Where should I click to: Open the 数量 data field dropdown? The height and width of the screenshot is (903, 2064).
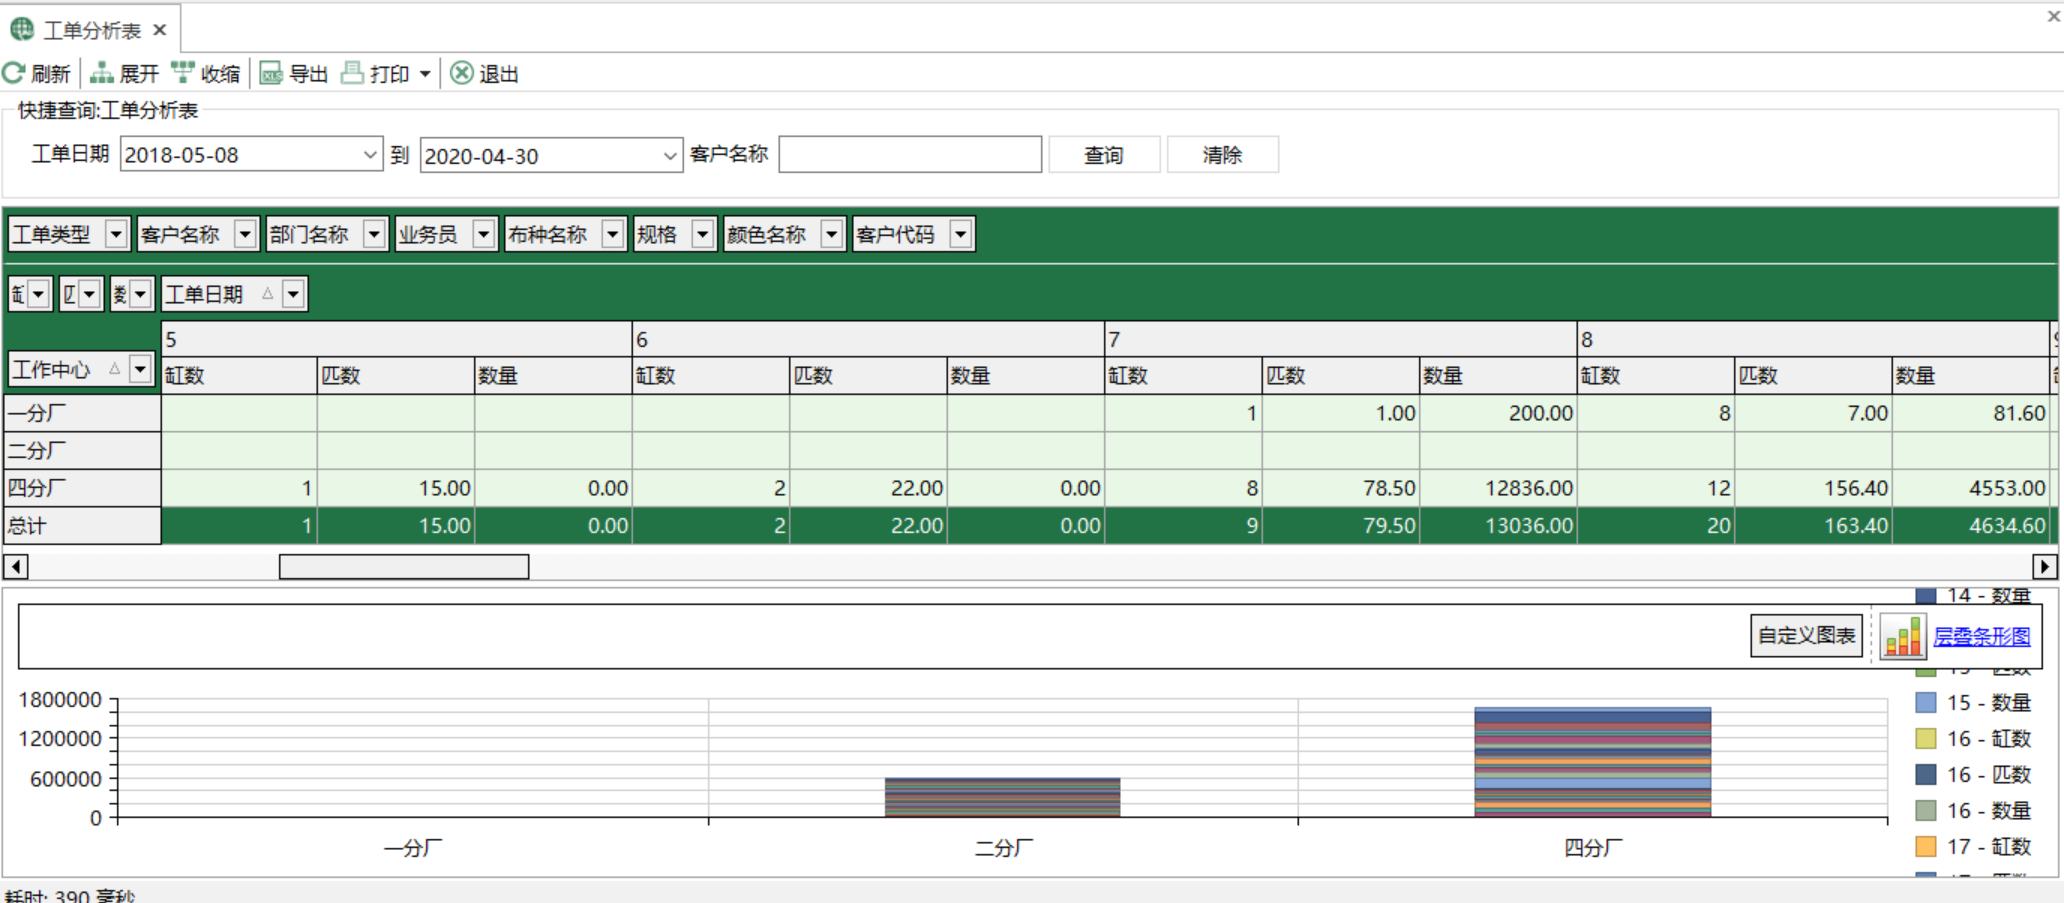pos(141,294)
